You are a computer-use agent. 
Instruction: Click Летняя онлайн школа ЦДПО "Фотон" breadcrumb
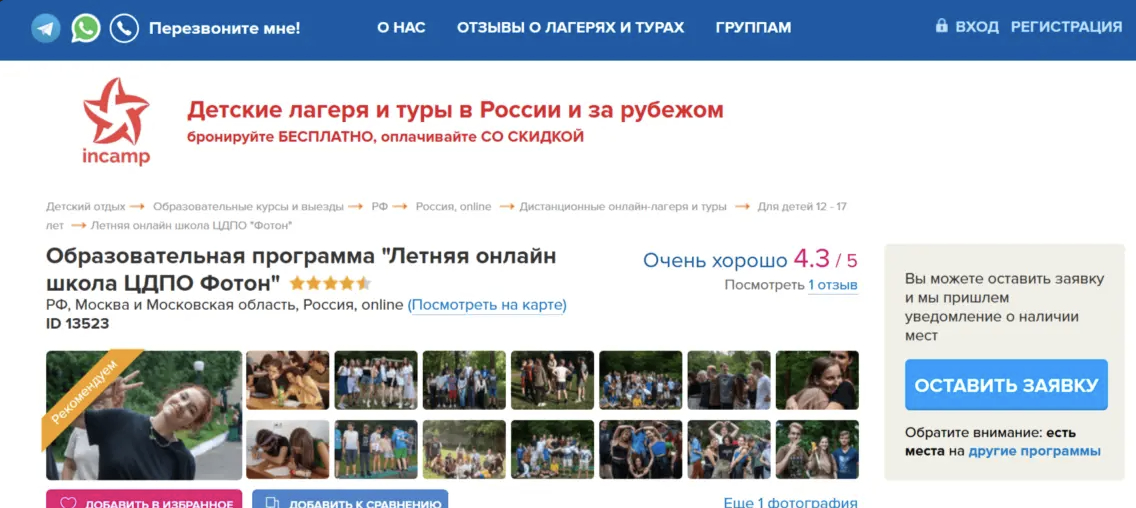pos(192,225)
